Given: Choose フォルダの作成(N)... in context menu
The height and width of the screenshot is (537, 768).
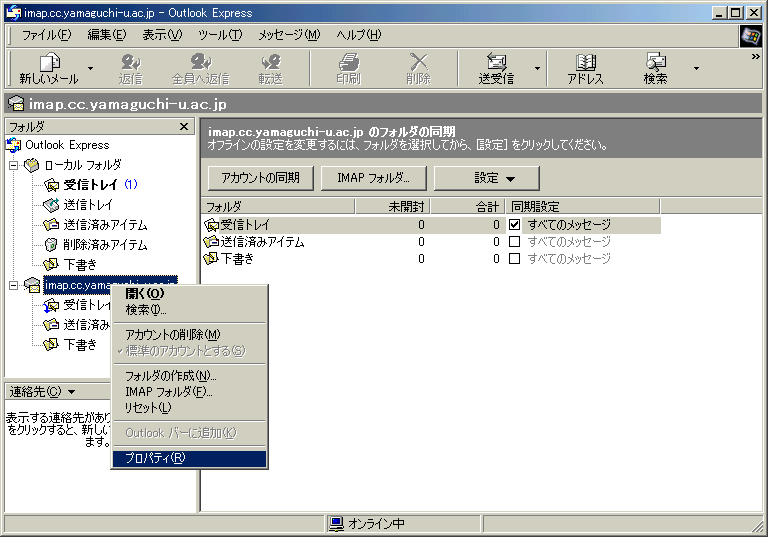Looking at the screenshot, I should [190, 376].
